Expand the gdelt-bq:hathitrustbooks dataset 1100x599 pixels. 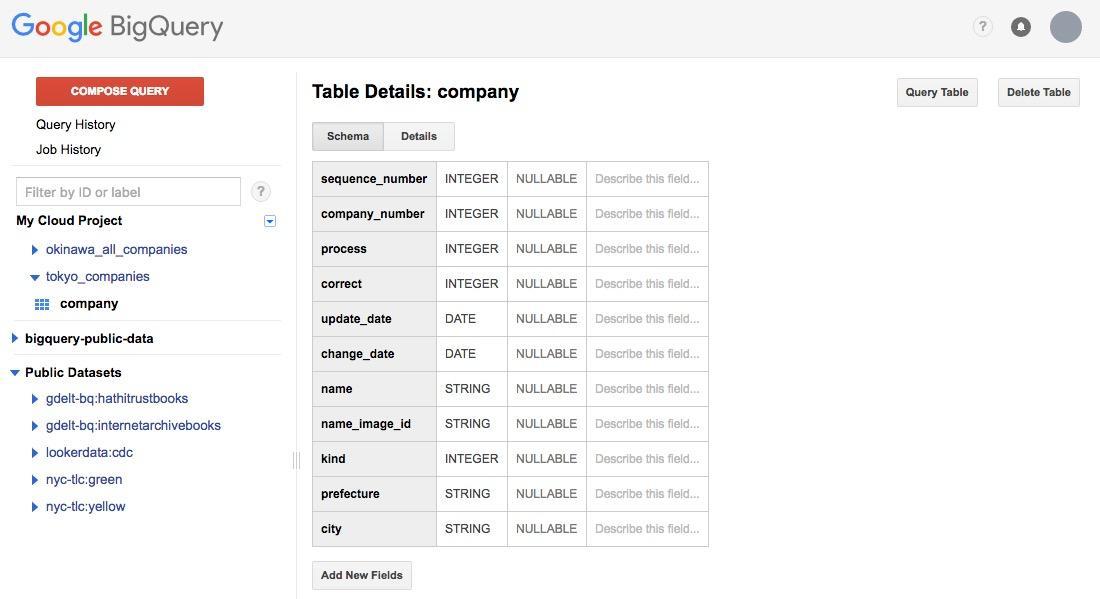[34, 398]
